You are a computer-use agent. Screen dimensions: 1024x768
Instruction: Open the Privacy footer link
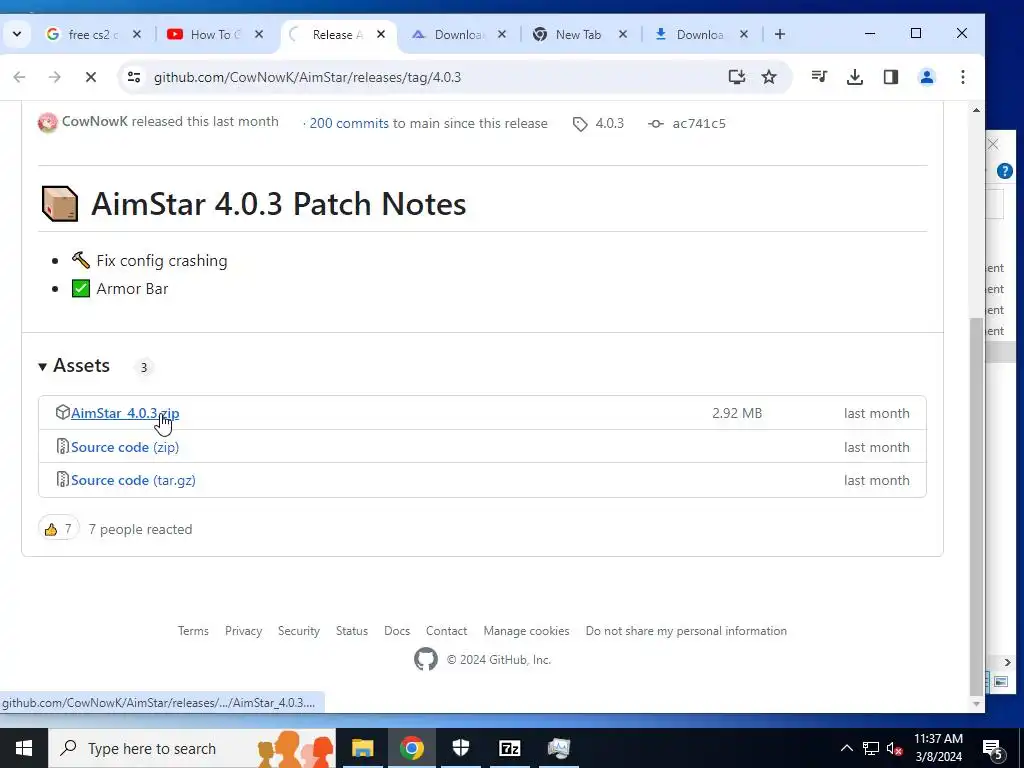coord(244,631)
